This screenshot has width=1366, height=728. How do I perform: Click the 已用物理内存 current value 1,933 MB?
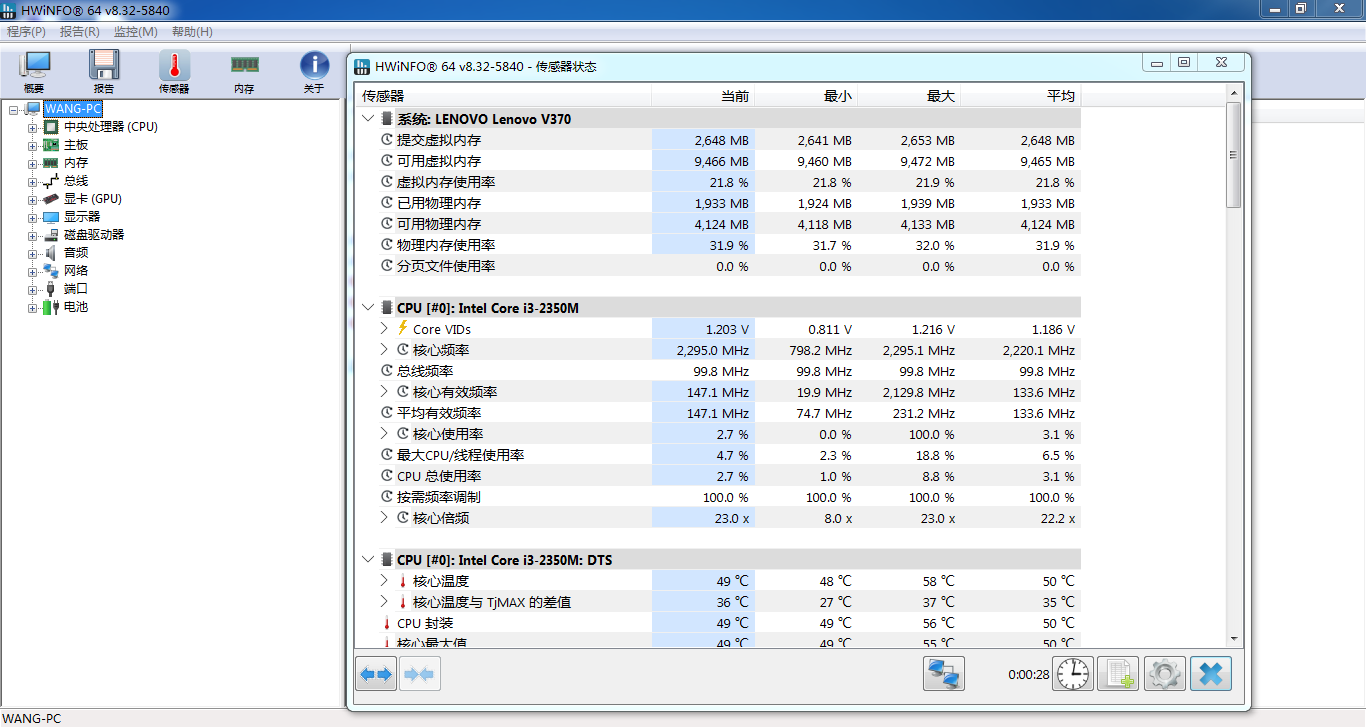click(720, 203)
